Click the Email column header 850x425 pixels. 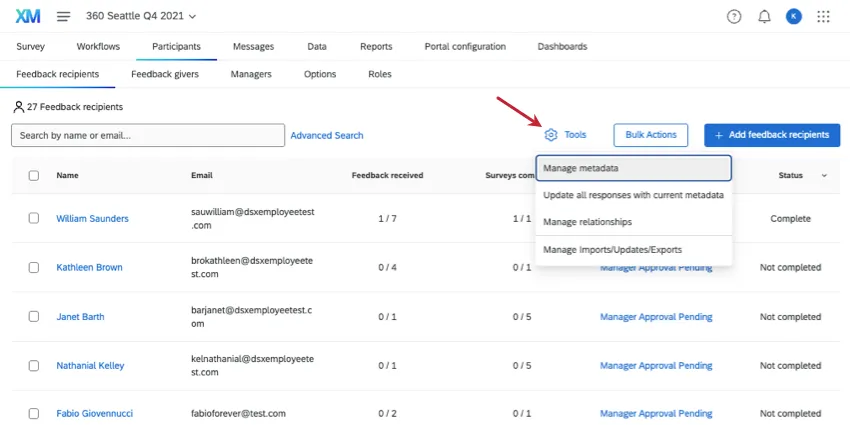(x=202, y=175)
